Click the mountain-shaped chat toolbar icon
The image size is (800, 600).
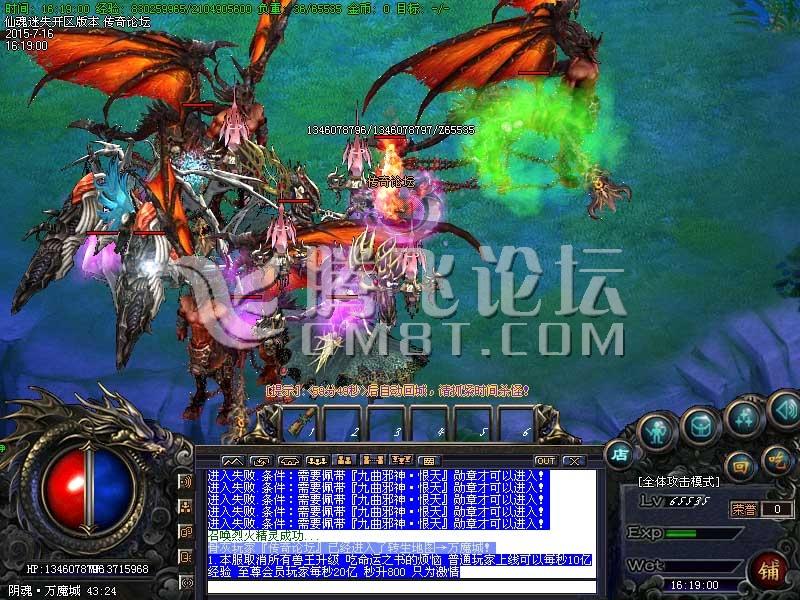[x=232, y=461]
